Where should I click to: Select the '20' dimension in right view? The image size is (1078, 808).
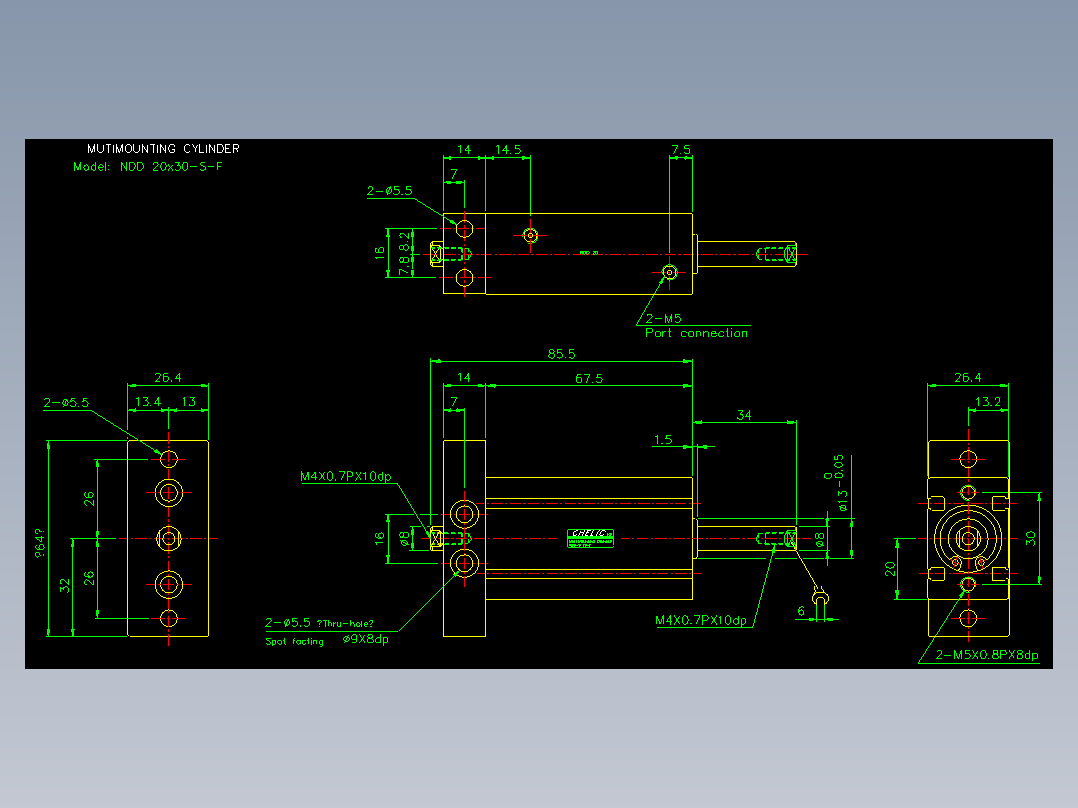(x=890, y=569)
